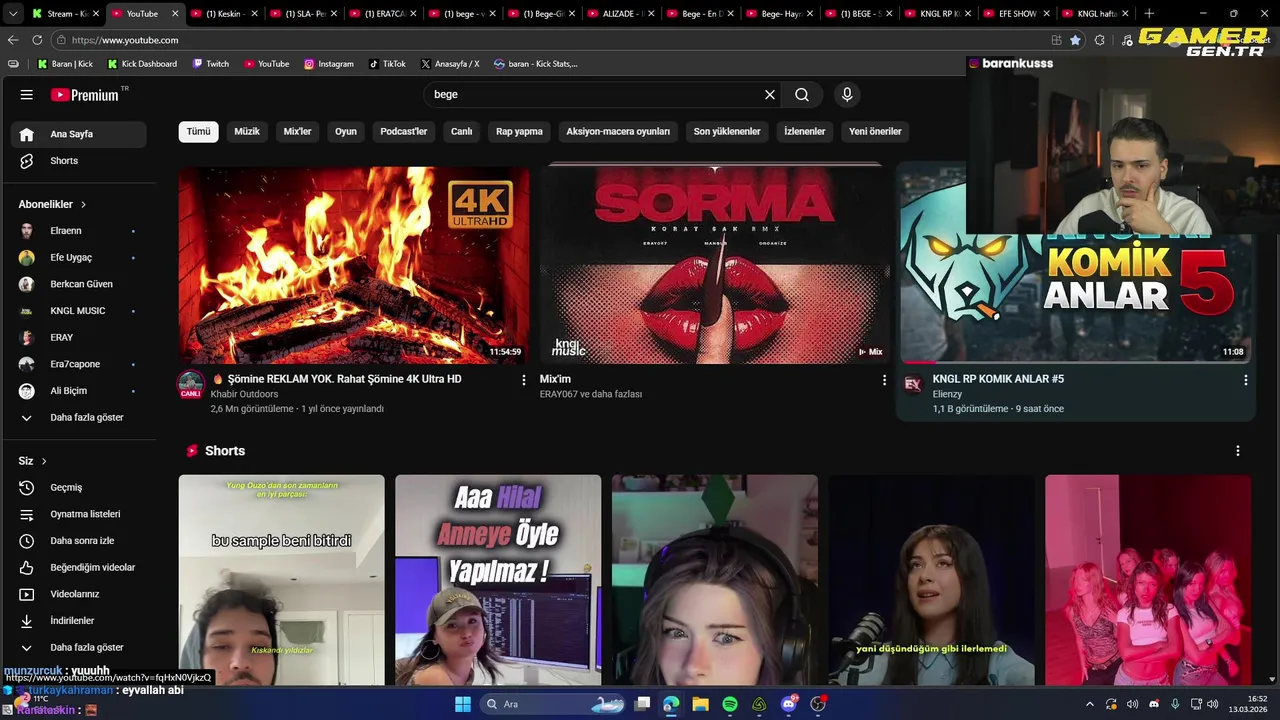The height and width of the screenshot is (720, 1280).
Task: Clear the search box with X
Action: (770, 94)
